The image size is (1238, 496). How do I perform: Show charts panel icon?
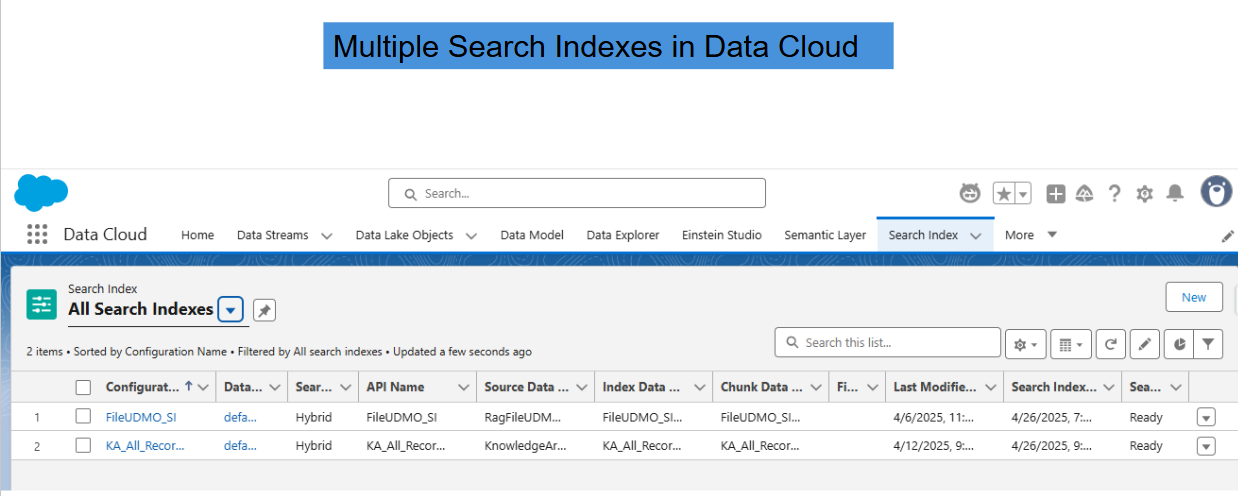point(1179,344)
